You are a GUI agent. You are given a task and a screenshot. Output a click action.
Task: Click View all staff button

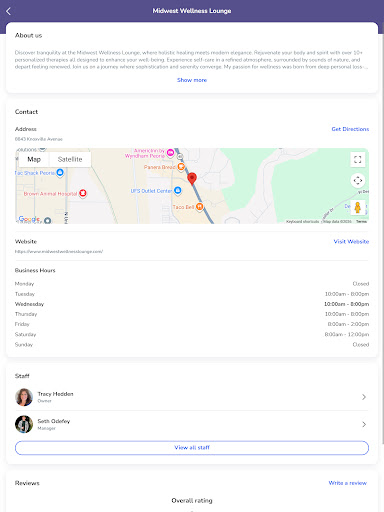pos(192,448)
